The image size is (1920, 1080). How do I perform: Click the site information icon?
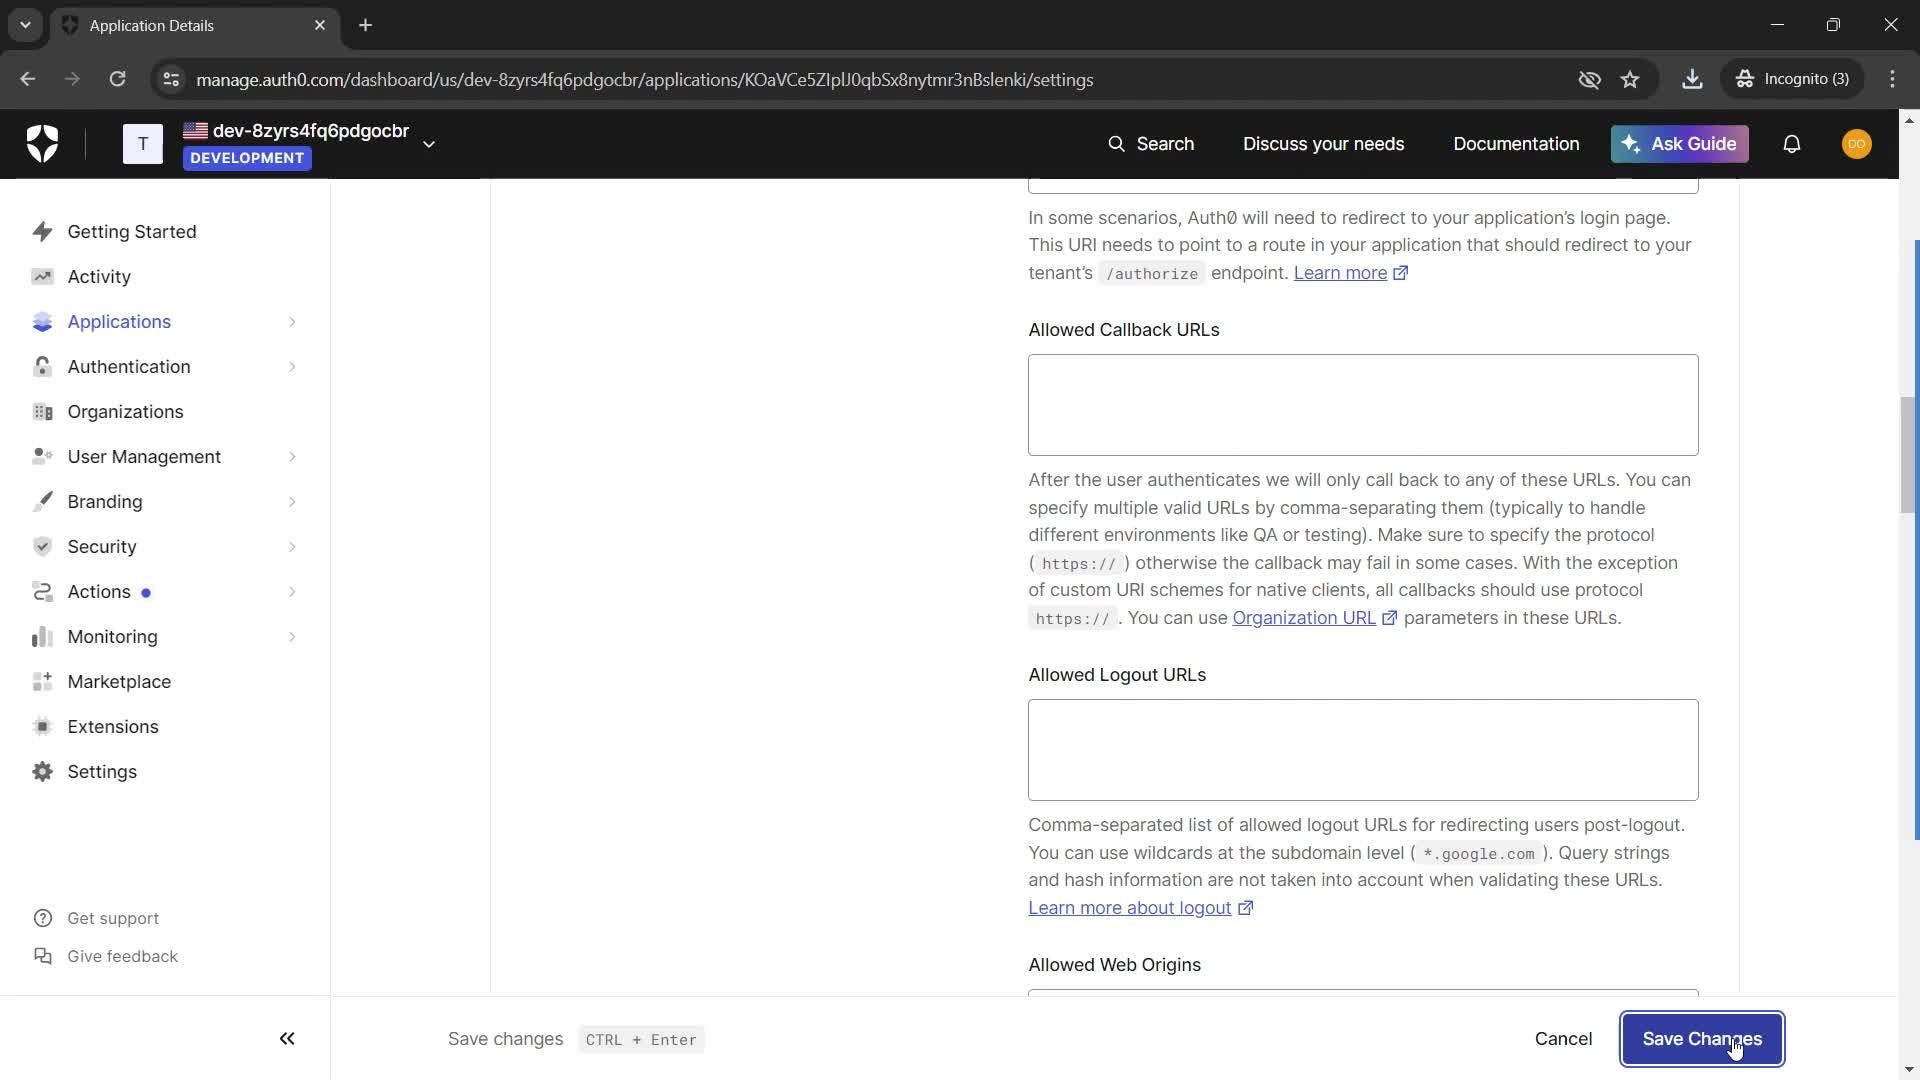pos(171,79)
